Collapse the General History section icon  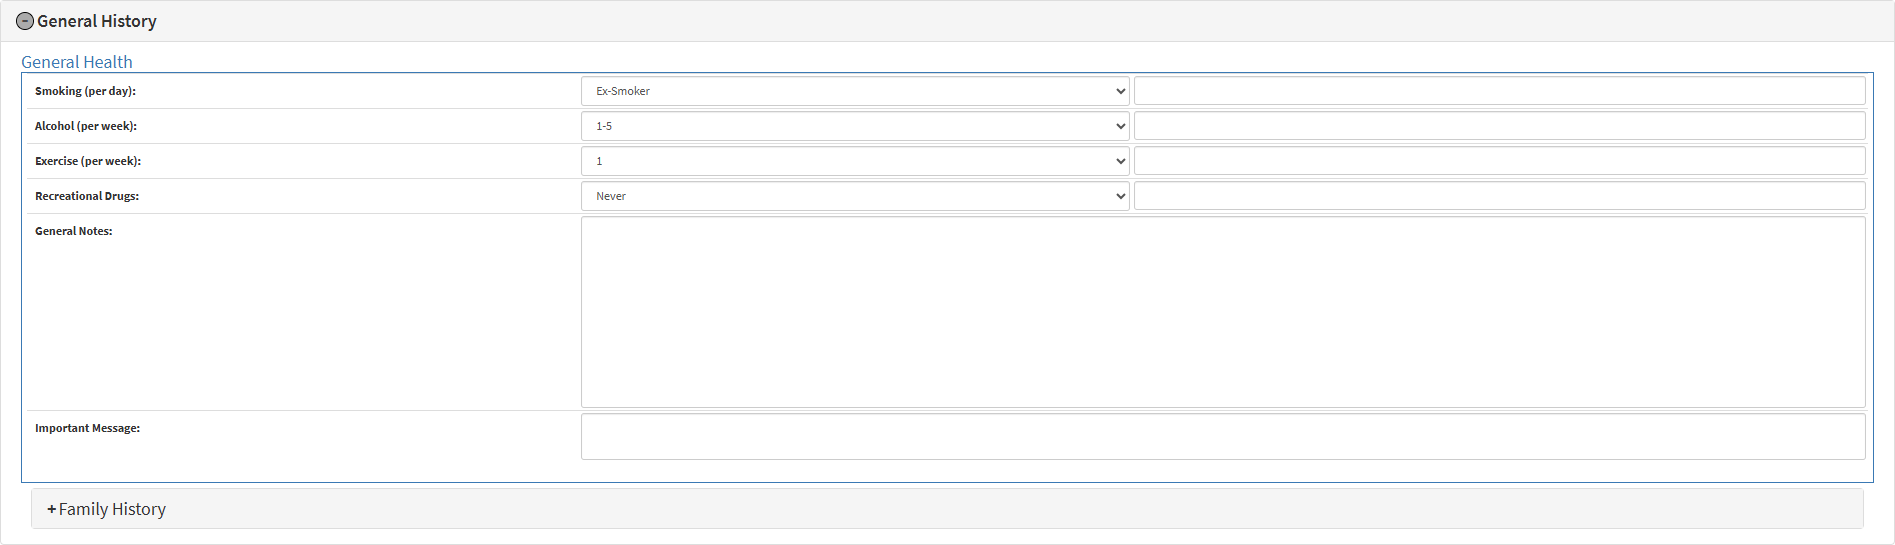[25, 21]
